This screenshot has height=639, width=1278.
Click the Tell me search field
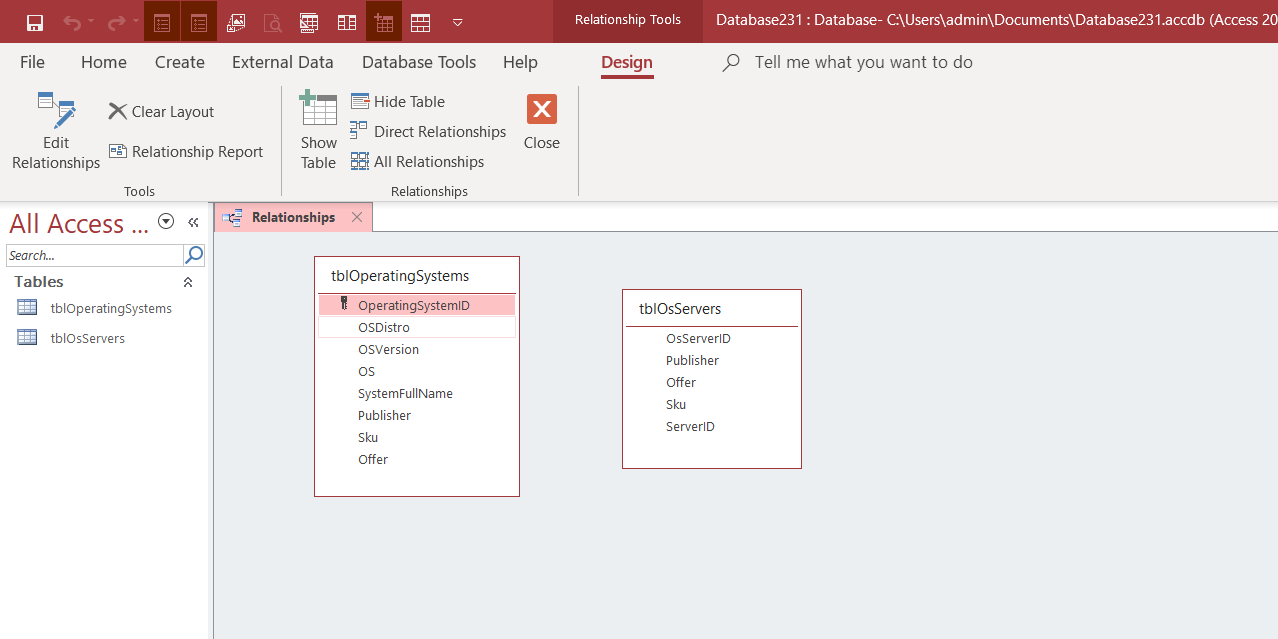863,62
